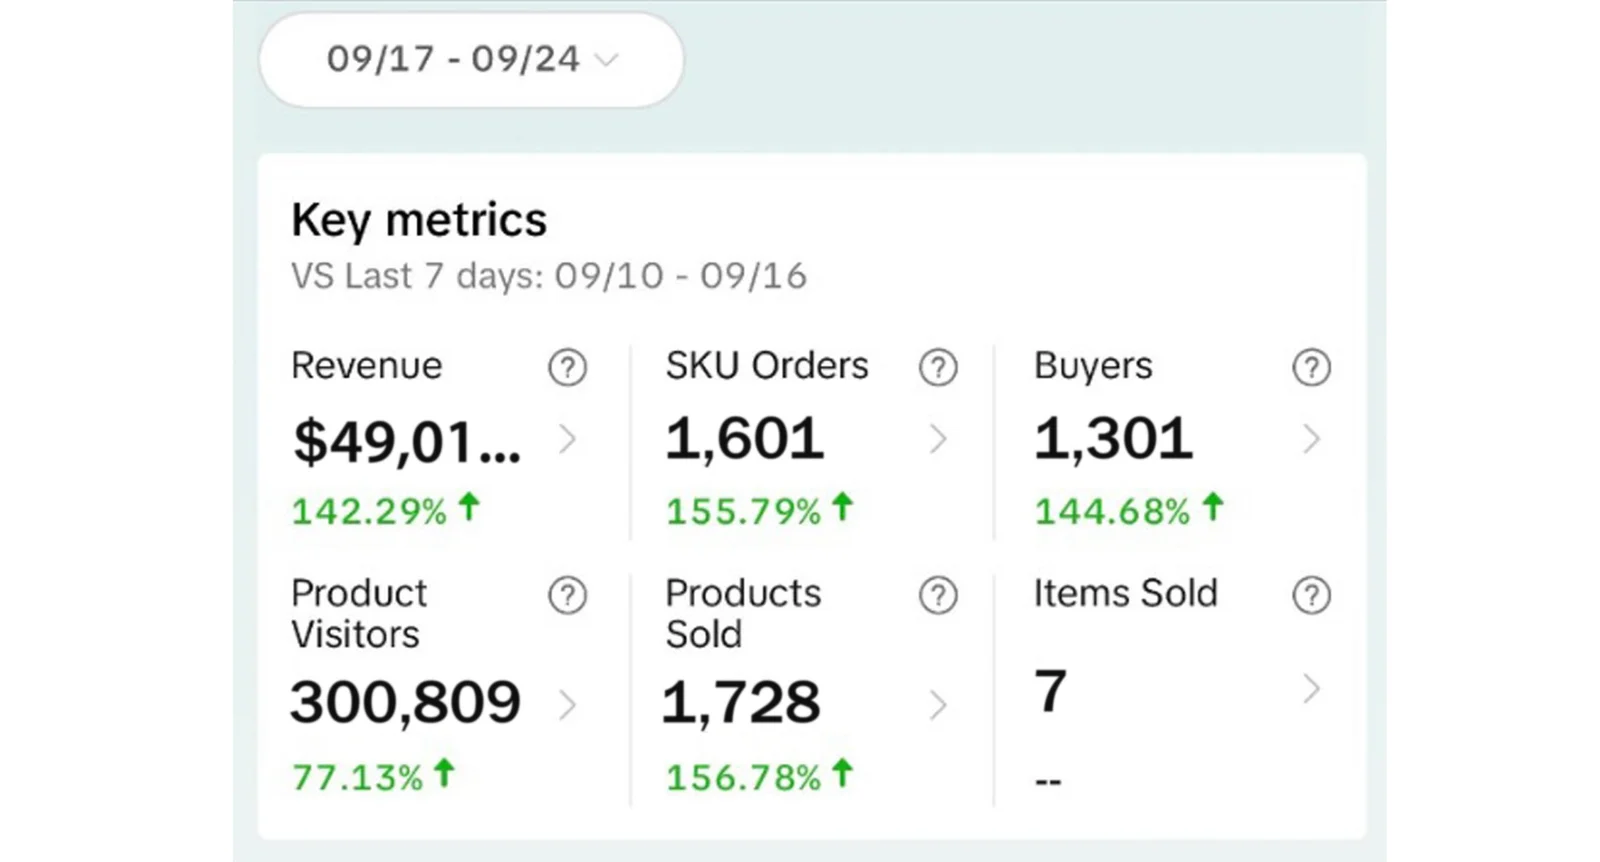Expand Items Sold details arrow
This screenshot has height=862, width=1600.
click(1311, 689)
